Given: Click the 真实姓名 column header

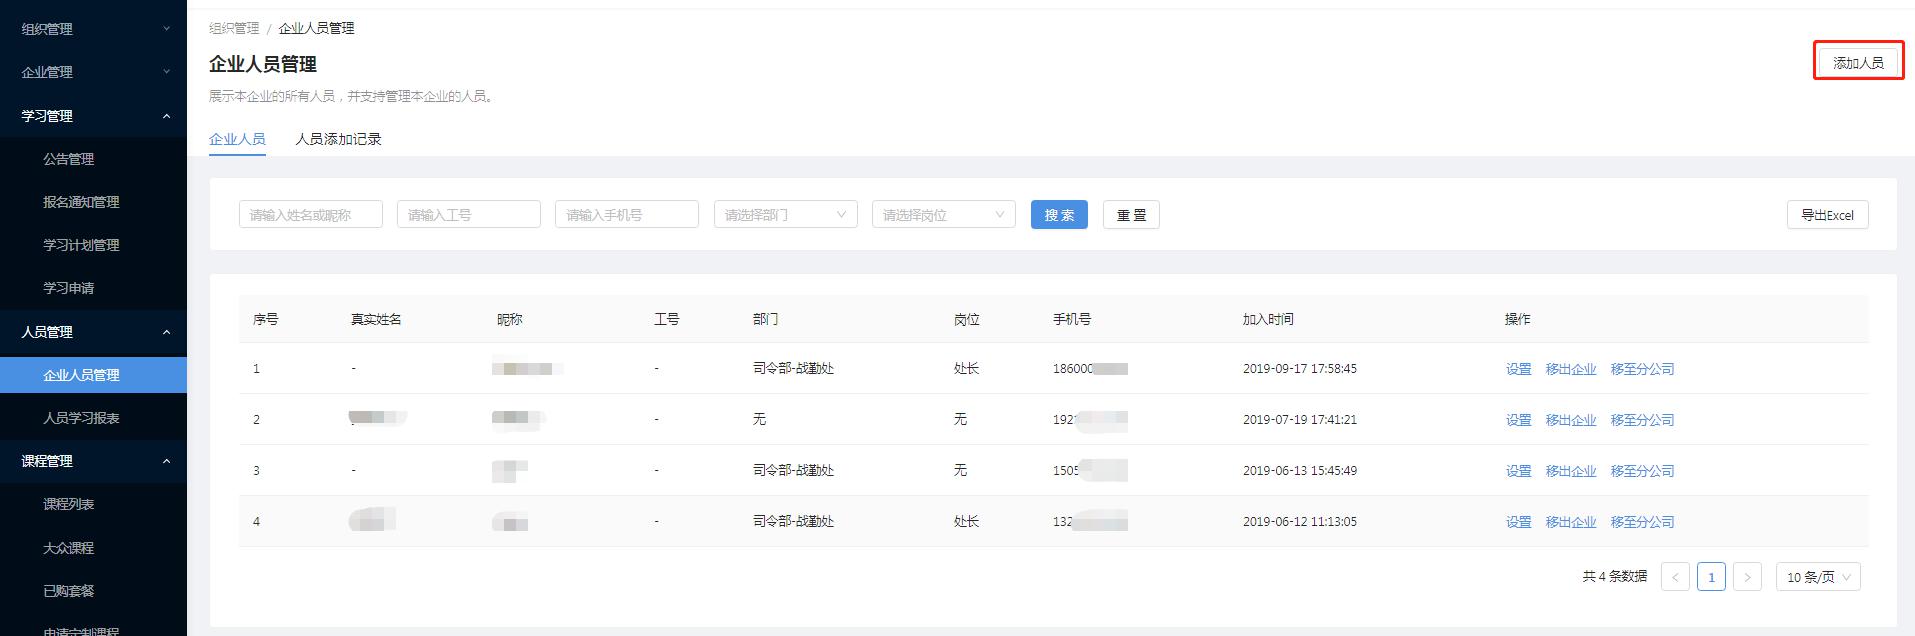Looking at the screenshot, I should (376, 319).
